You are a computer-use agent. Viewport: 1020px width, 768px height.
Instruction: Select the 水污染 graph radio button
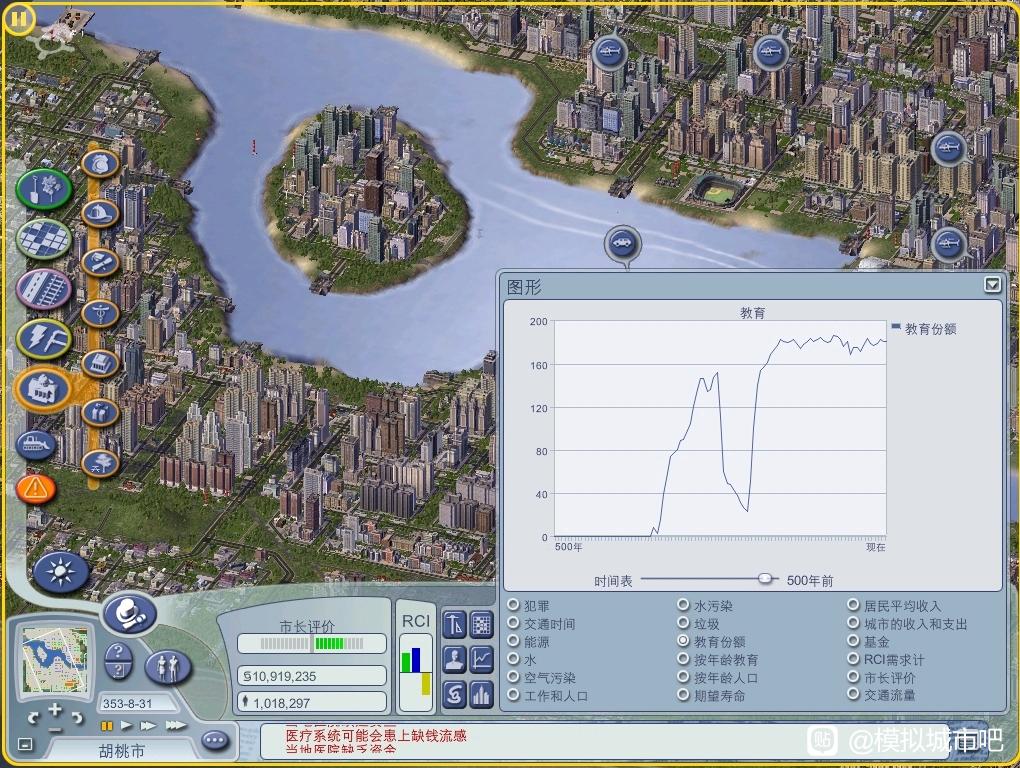(684, 605)
